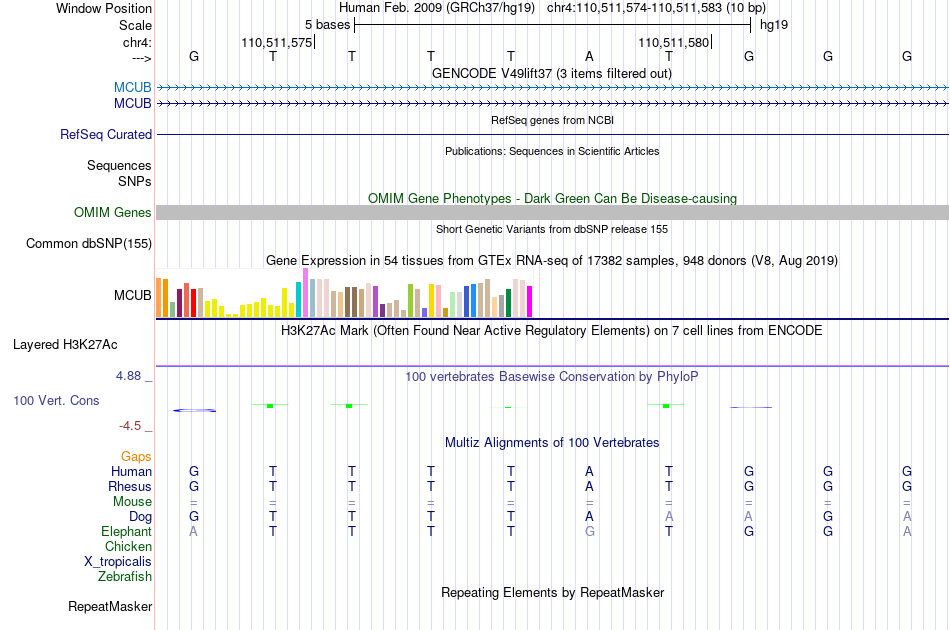Click the Sequences track label
Image resolution: width=950 pixels, height=630 pixels.
tap(119, 165)
